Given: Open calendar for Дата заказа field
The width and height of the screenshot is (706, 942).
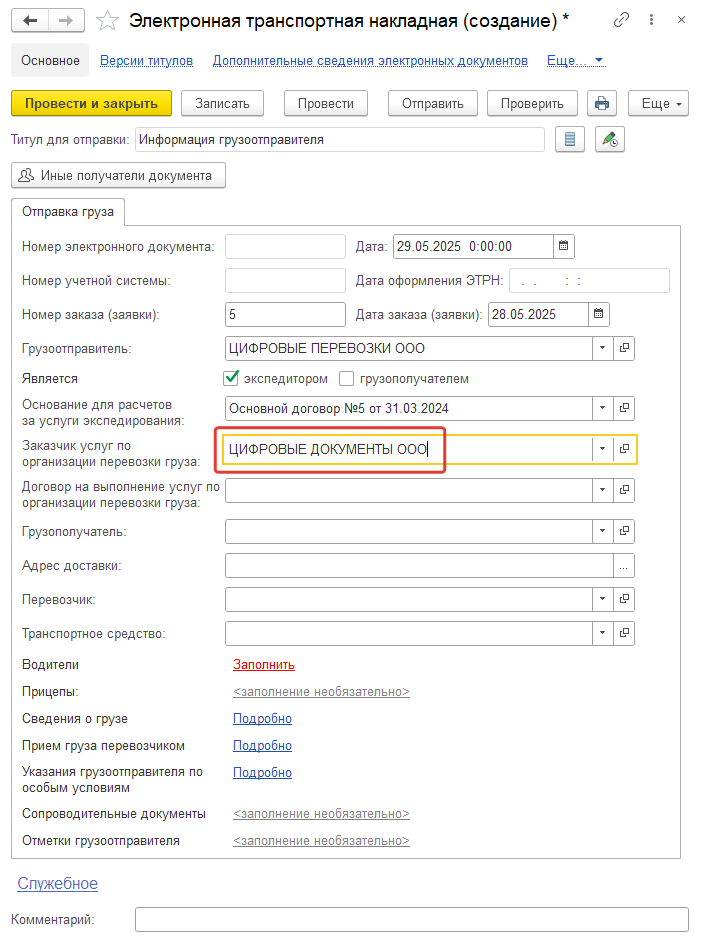Looking at the screenshot, I should click(x=598, y=314).
